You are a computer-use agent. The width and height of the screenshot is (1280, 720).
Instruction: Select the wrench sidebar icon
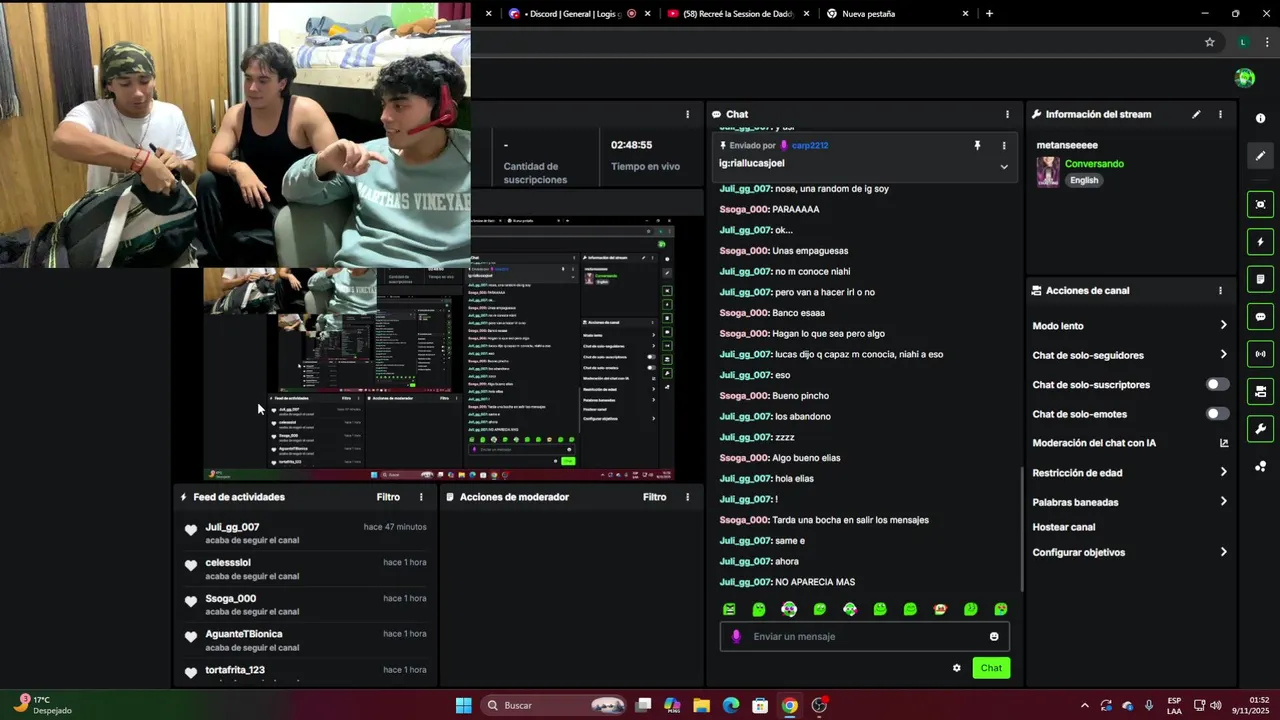[1260, 429]
